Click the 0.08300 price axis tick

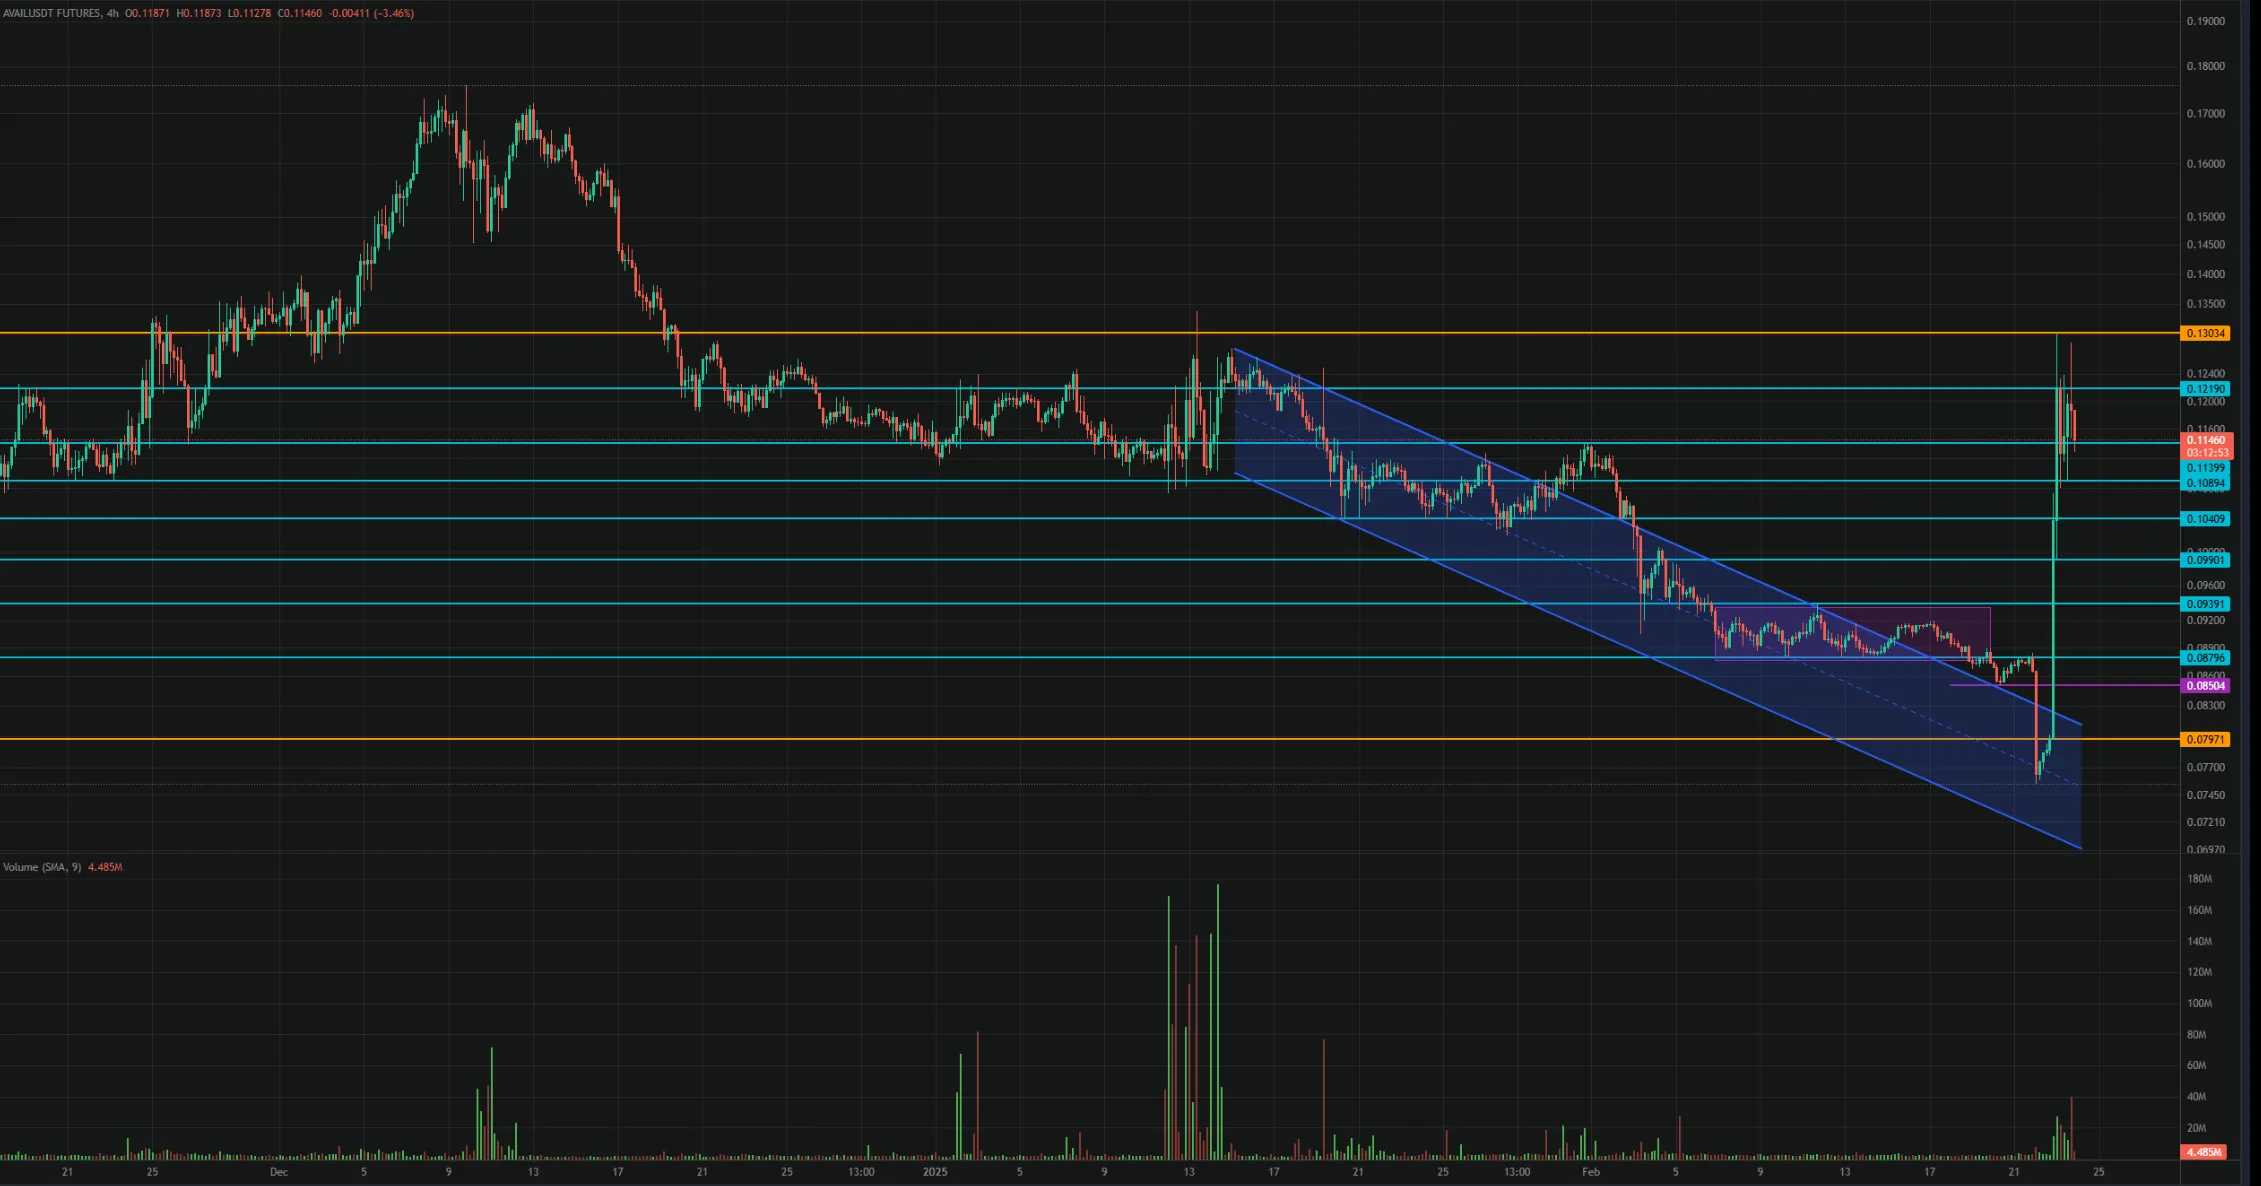[x=2205, y=706]
